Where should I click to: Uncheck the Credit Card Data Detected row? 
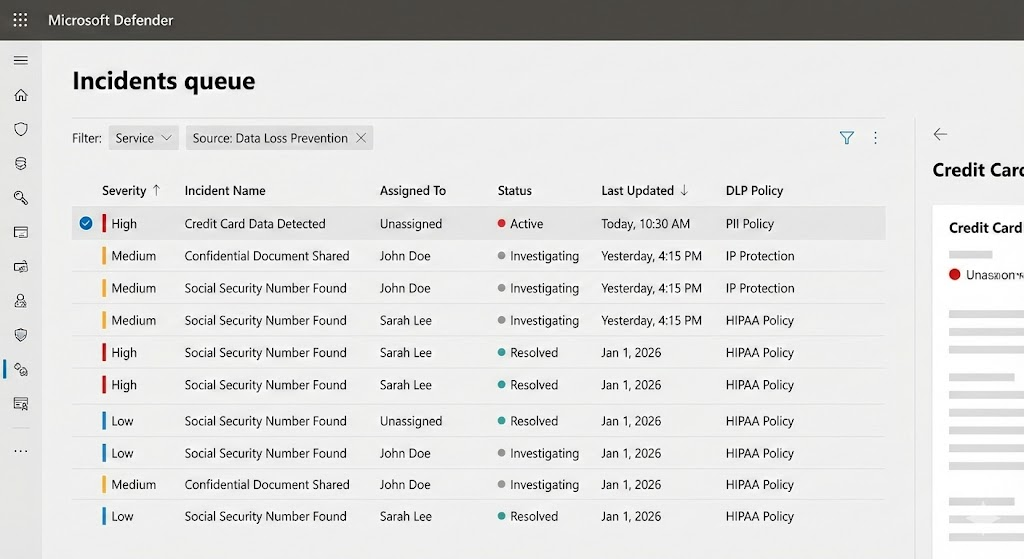coord(86,224)
